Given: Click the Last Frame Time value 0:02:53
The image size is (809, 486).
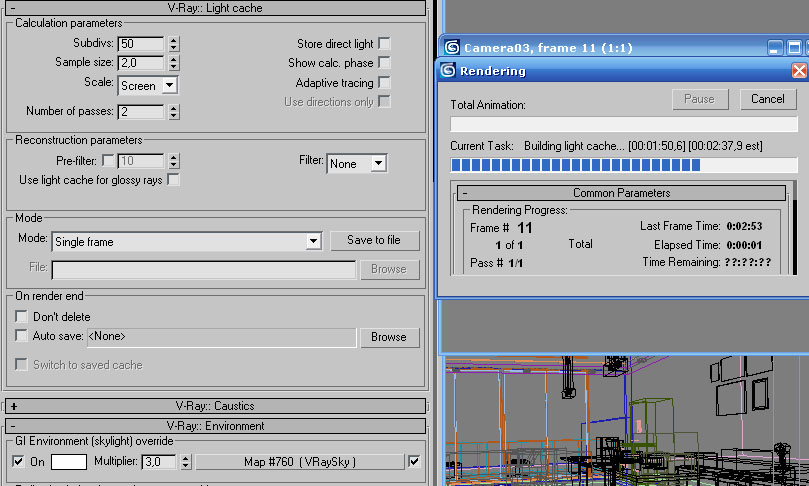Looking at the screenshot, I should 744,226.
